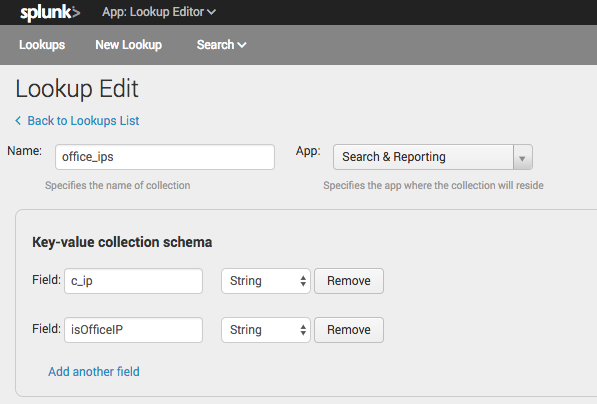
Task: Click the Splunk logo
Action: pyautogui.click(x=50, y=13)
